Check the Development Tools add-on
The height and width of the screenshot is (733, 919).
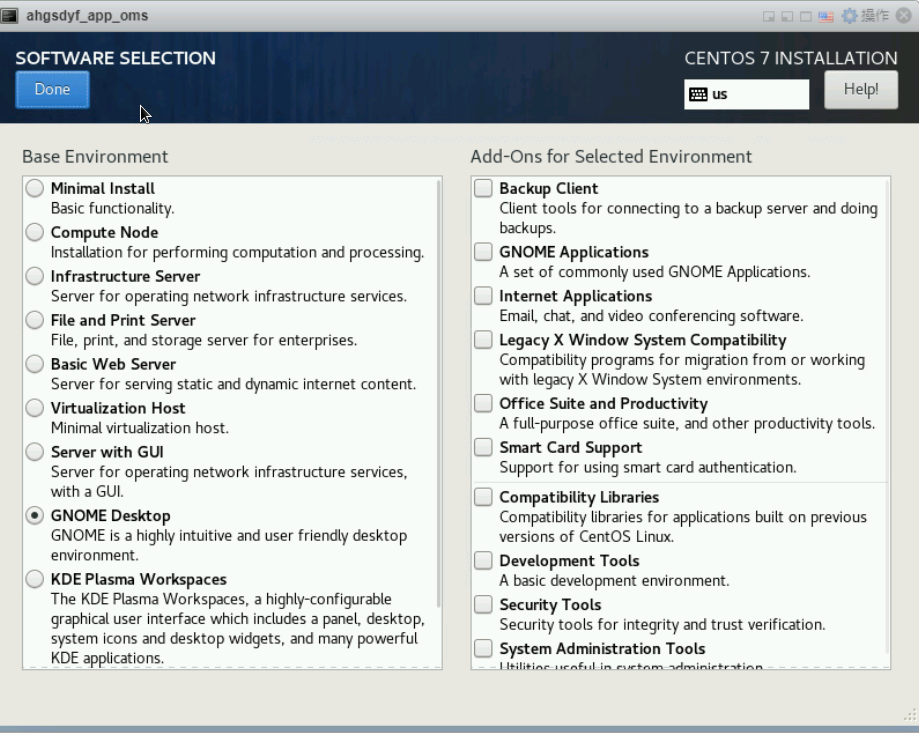click(483, 561)
